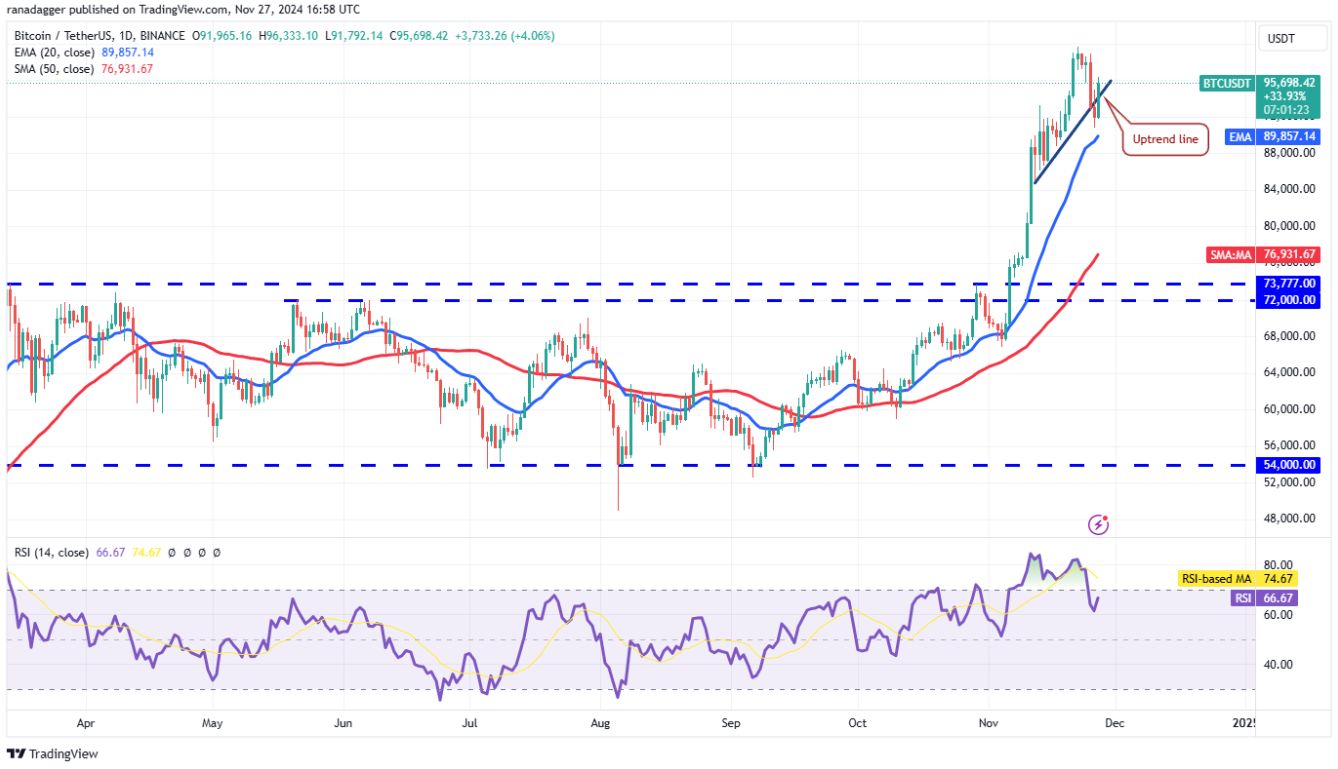Viewport: 1338px width, 769px height.
Task: Click the Uptrend line annotation label
Action: (1166, 139)
